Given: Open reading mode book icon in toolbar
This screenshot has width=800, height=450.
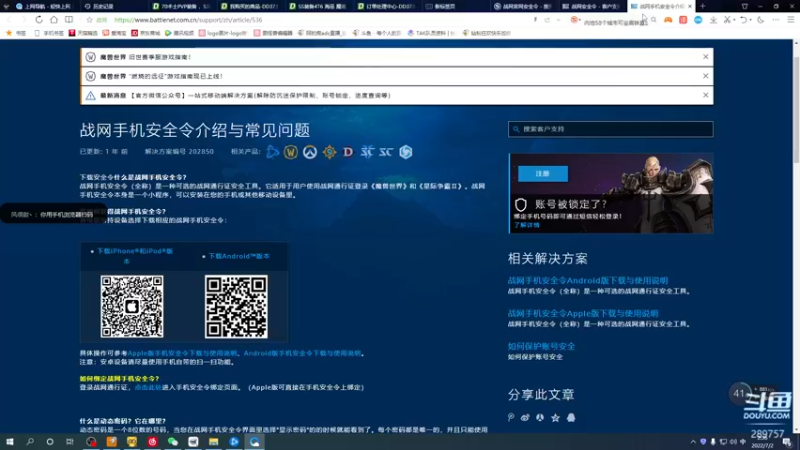Looking at the screenshot, I should coord(69,19).
